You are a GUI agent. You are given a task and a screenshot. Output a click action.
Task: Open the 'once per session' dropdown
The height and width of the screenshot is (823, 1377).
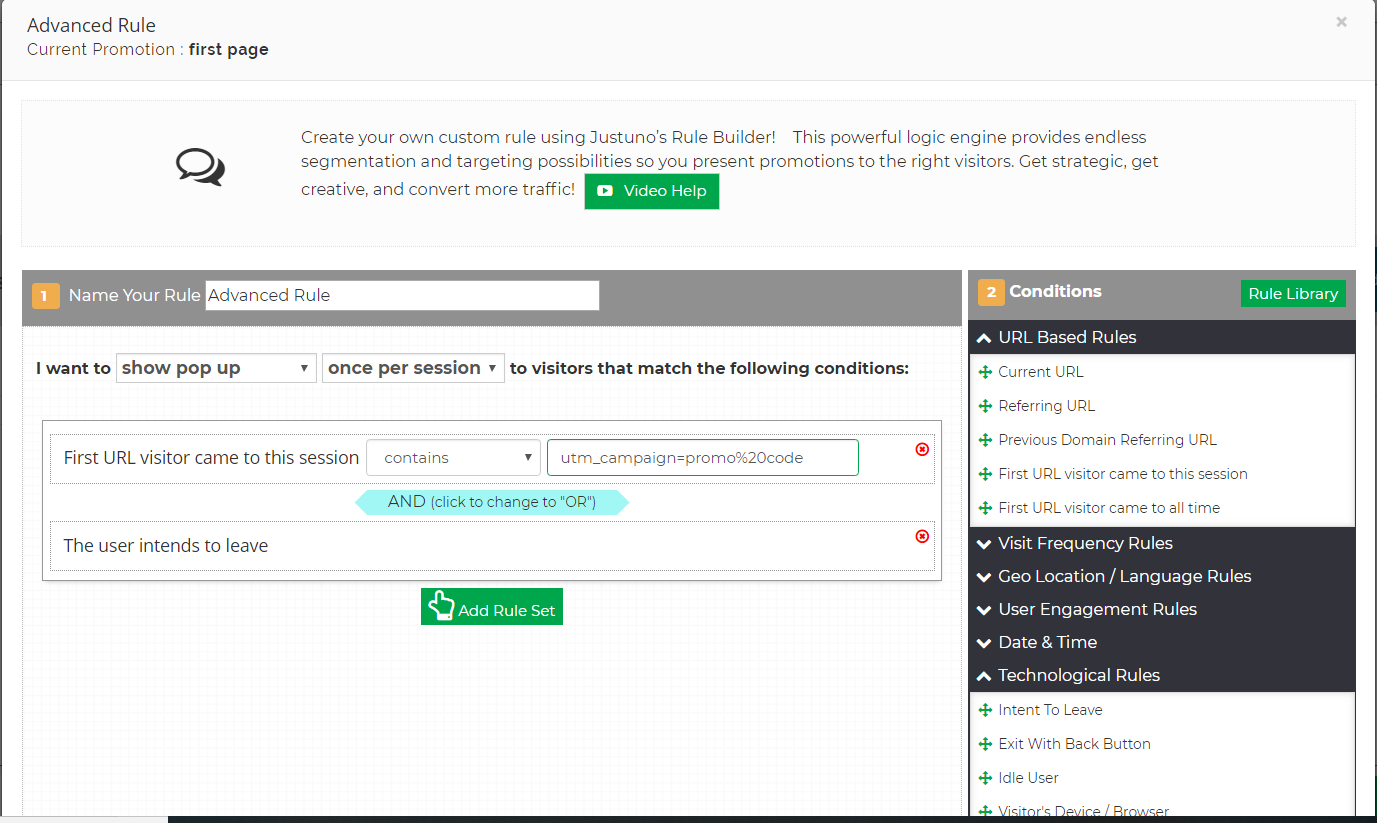(x=412, y=368)
